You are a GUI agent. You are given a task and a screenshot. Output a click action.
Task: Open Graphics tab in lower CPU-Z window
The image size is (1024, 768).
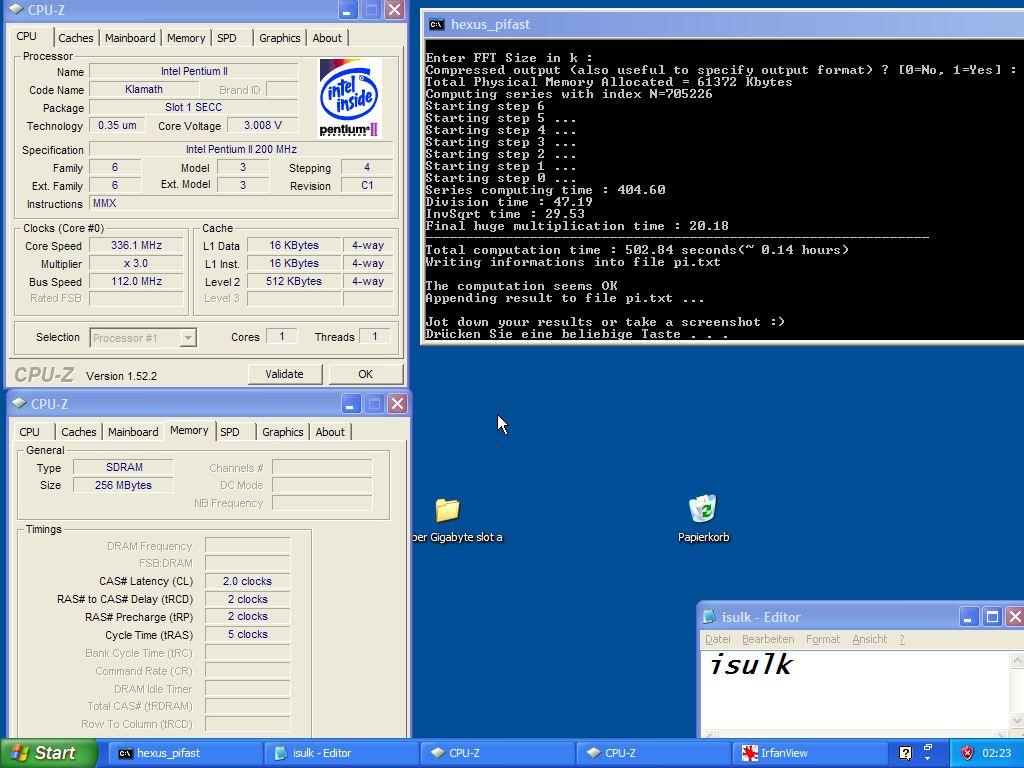[x=283, y=432]
